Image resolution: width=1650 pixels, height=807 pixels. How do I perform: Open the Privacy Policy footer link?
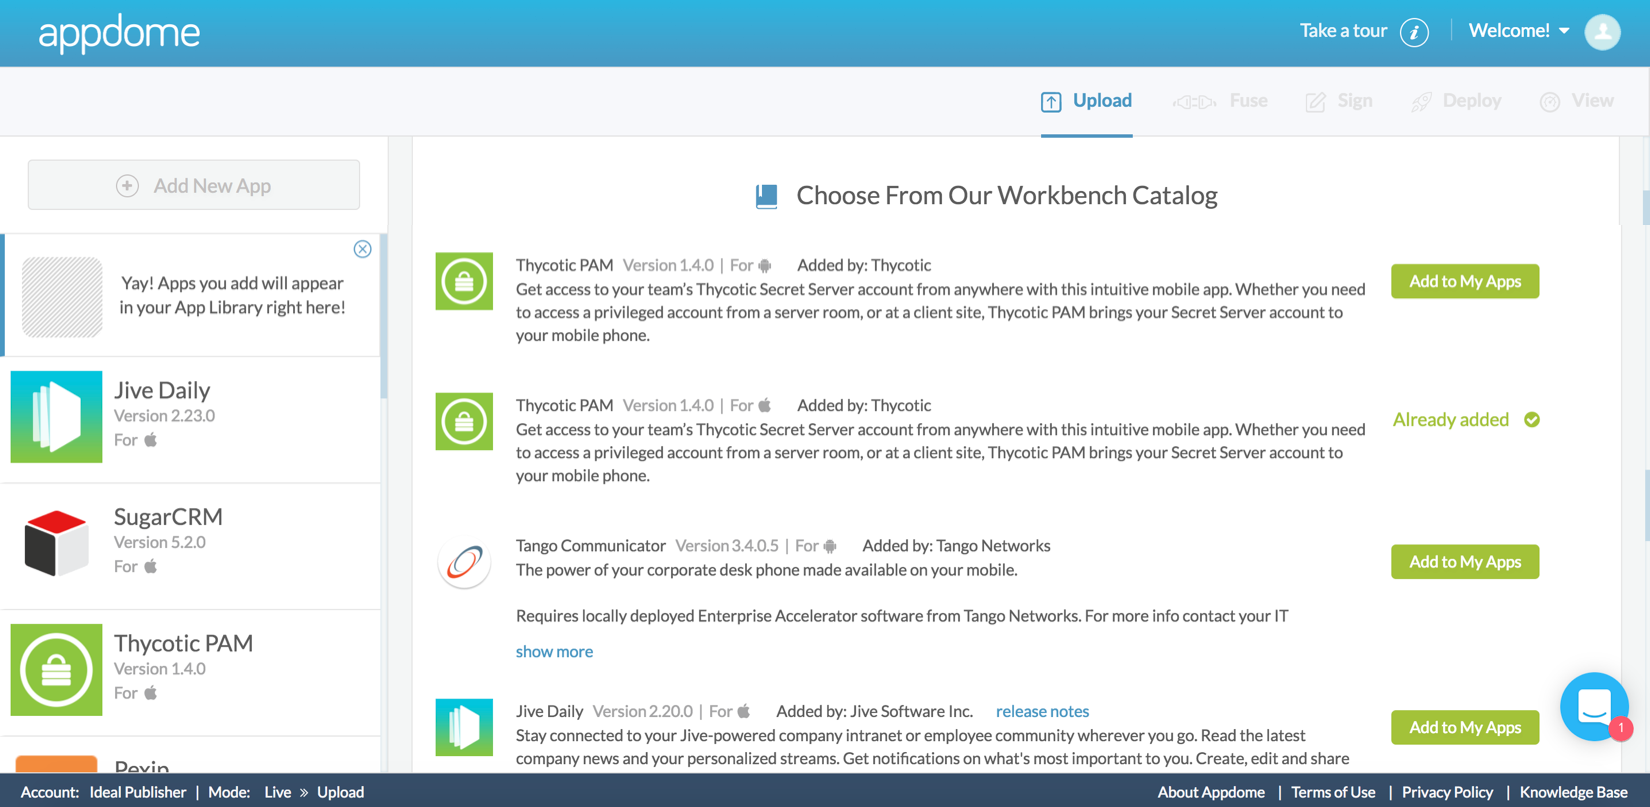pos(1447,792)
